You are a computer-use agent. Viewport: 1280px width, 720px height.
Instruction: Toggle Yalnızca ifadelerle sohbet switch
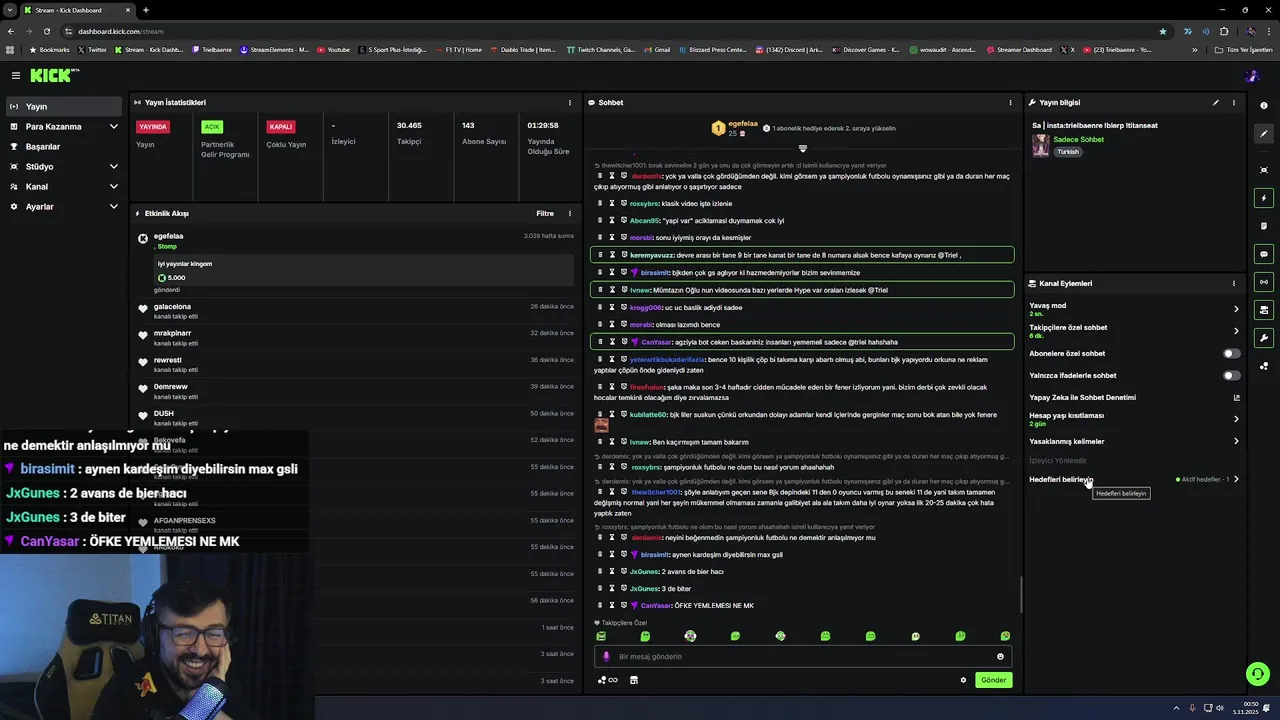(x=1232, y=375)
